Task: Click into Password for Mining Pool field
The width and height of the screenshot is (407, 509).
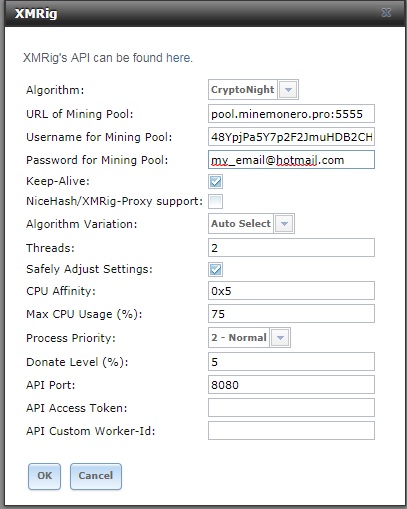Action: [x=291, y=160]
